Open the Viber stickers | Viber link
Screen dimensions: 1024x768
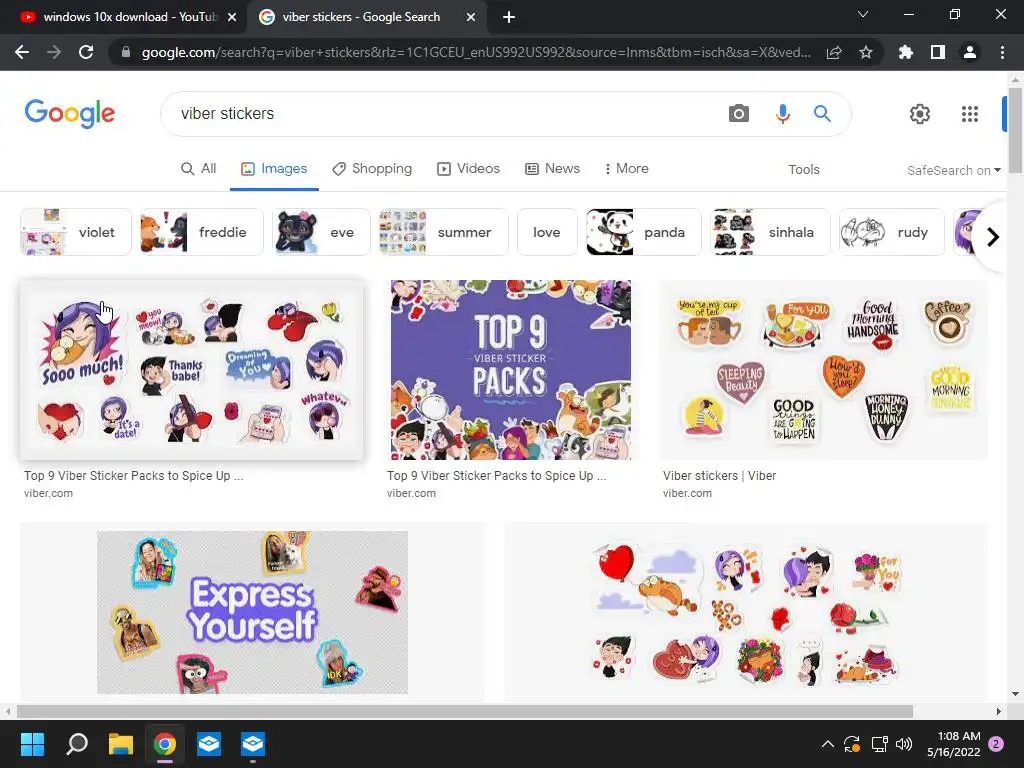point(719,475)
